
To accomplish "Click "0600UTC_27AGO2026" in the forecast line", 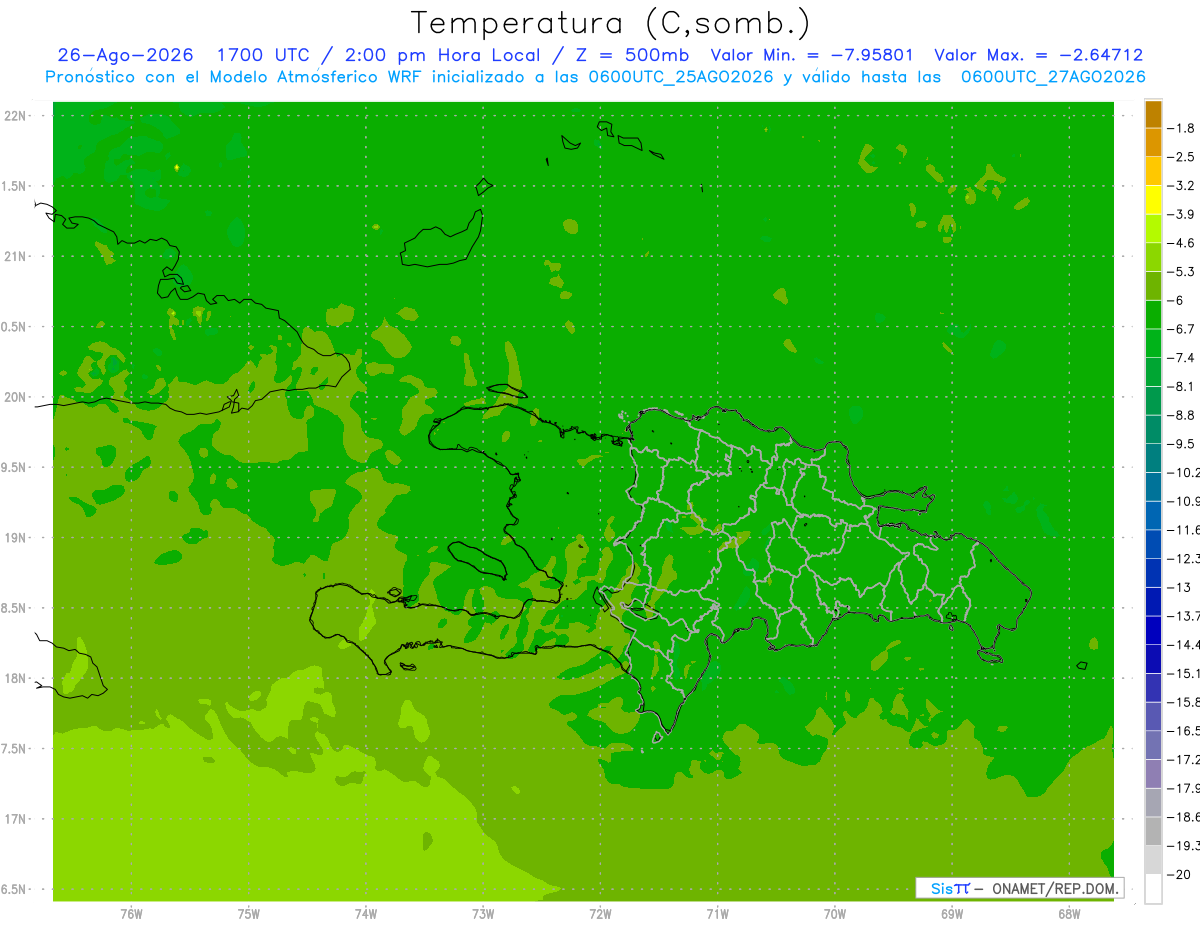I will pyautogui.click(x=1053, y=77).
